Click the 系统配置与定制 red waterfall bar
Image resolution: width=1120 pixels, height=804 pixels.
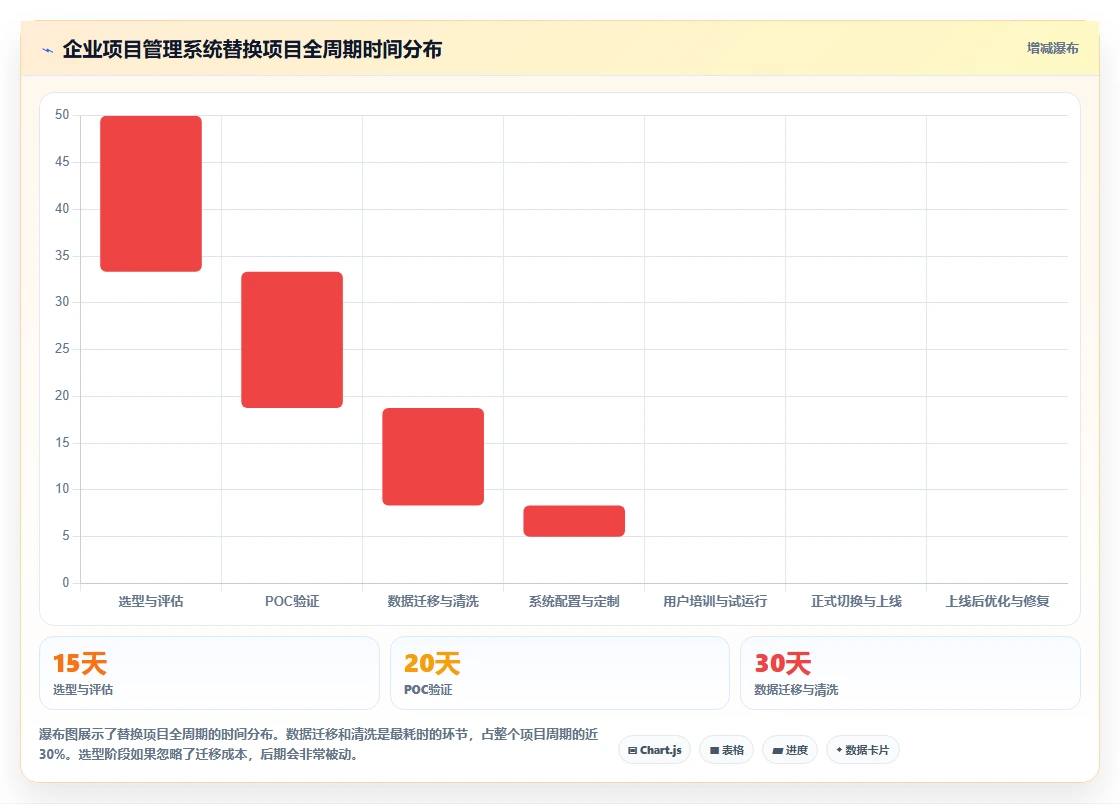point(574,521)
